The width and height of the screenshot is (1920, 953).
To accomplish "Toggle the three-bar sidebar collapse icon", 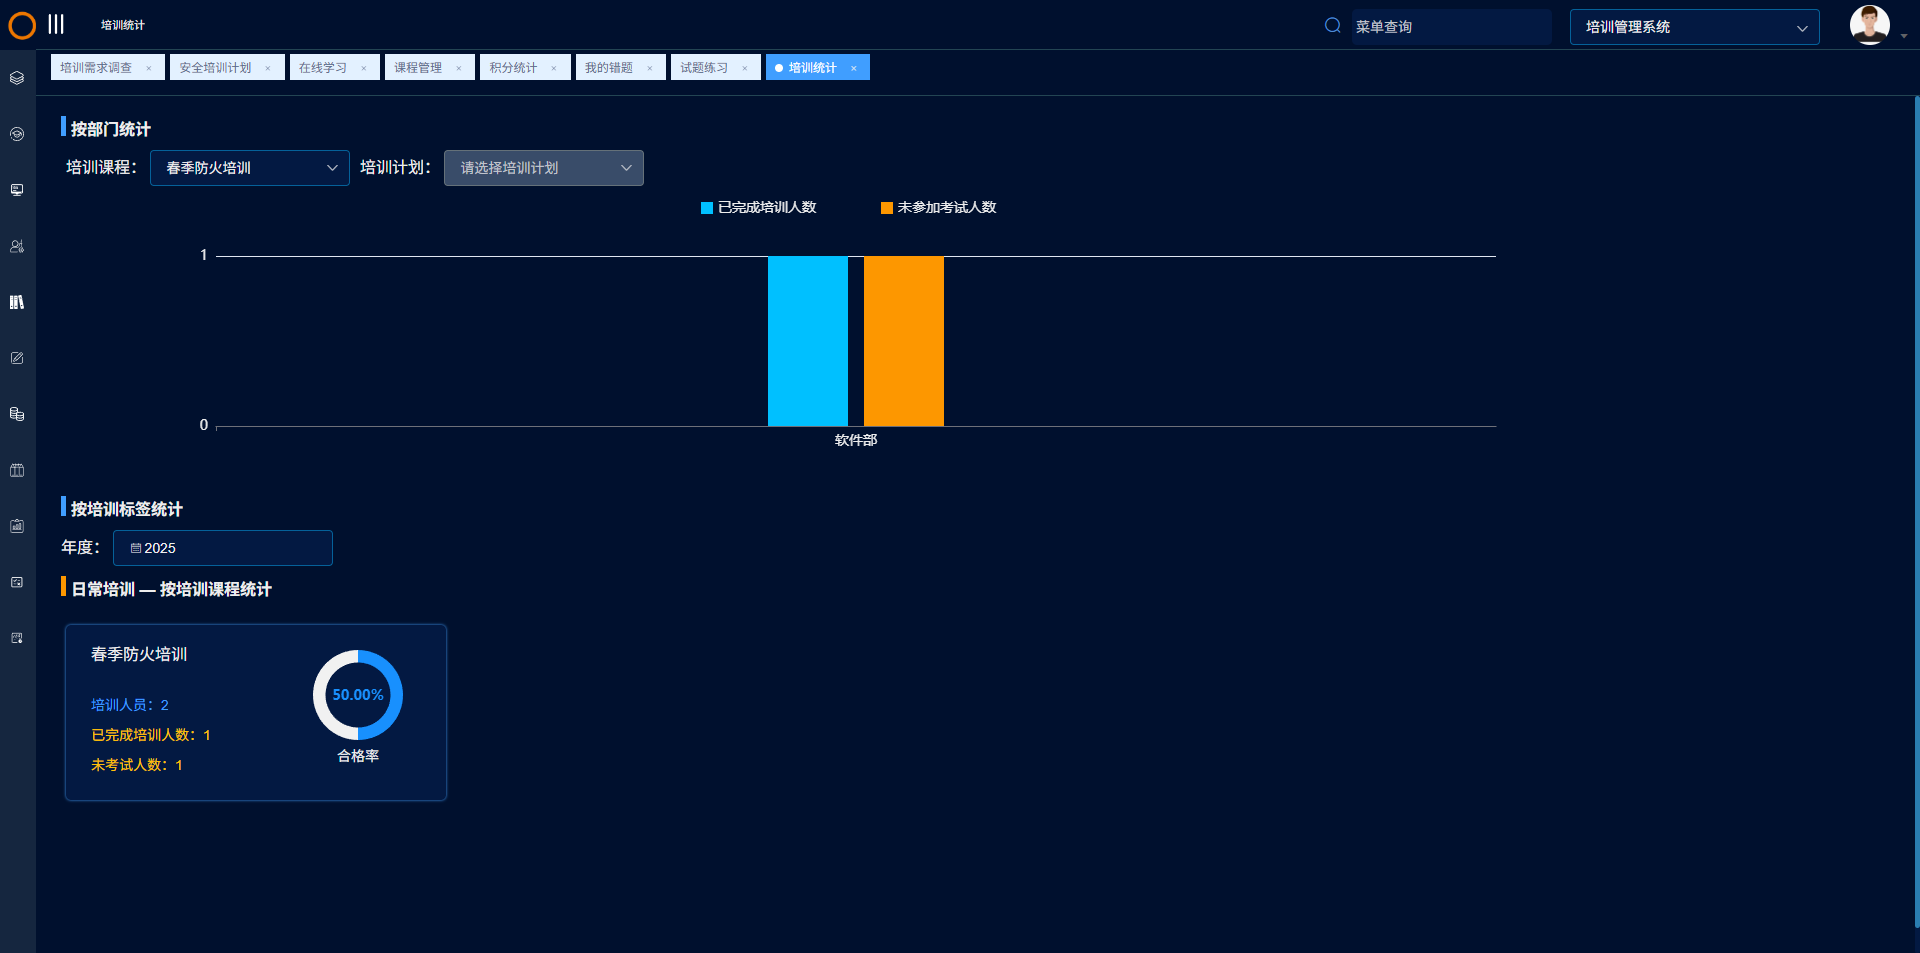I will point(56,25).
